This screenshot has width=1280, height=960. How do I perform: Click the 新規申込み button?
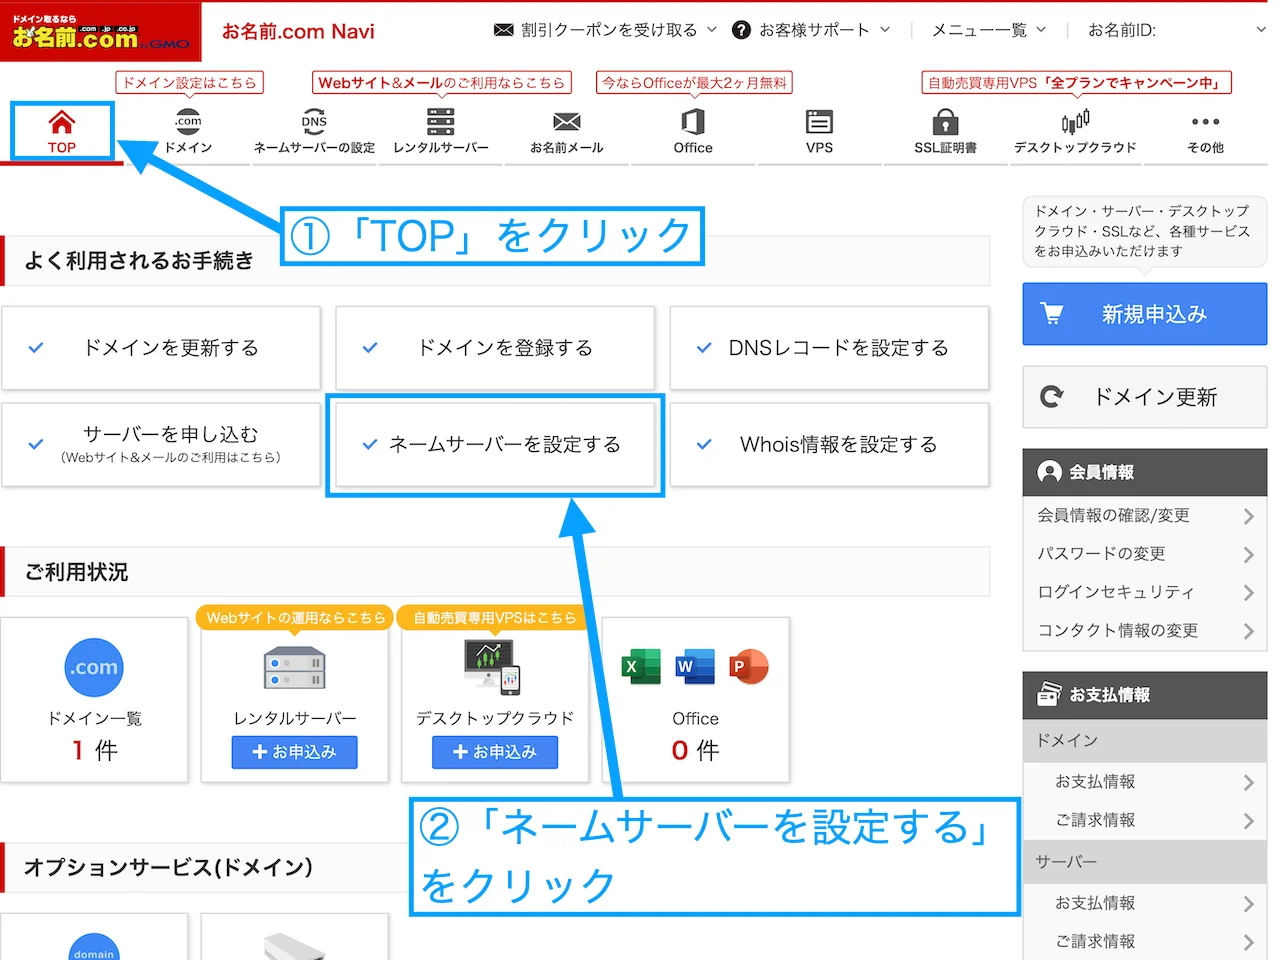pyautogui.click(x=1144, y=313)
